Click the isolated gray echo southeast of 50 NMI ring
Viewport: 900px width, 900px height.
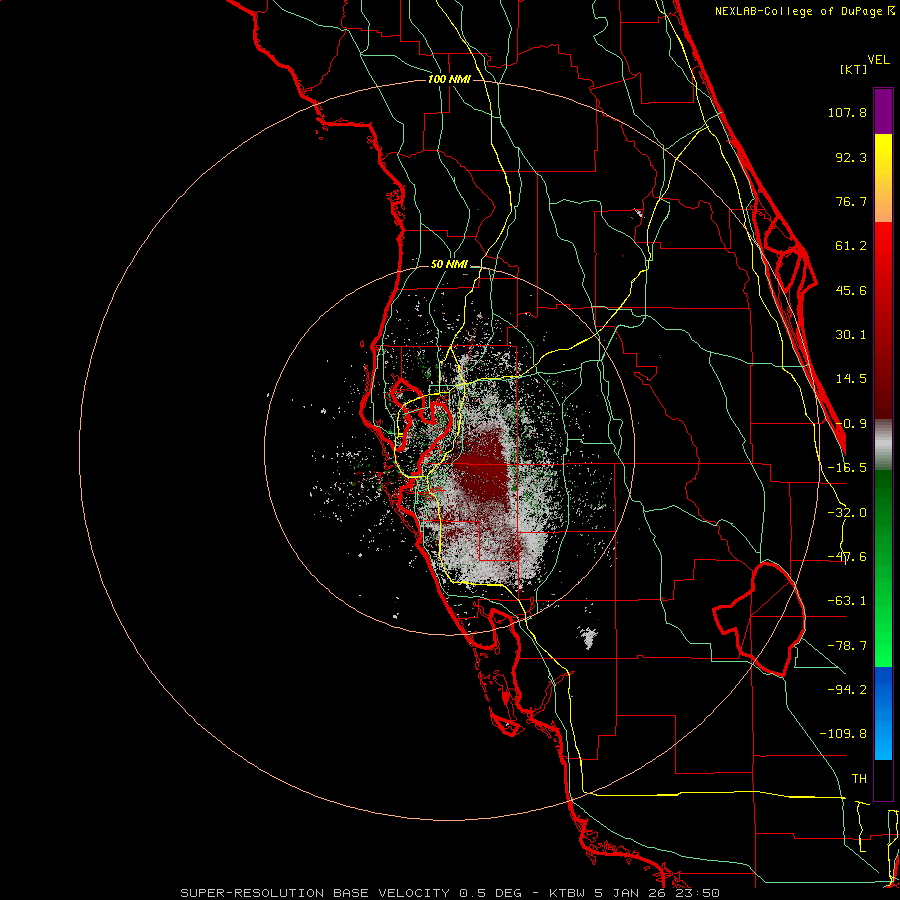click(588, 637)
